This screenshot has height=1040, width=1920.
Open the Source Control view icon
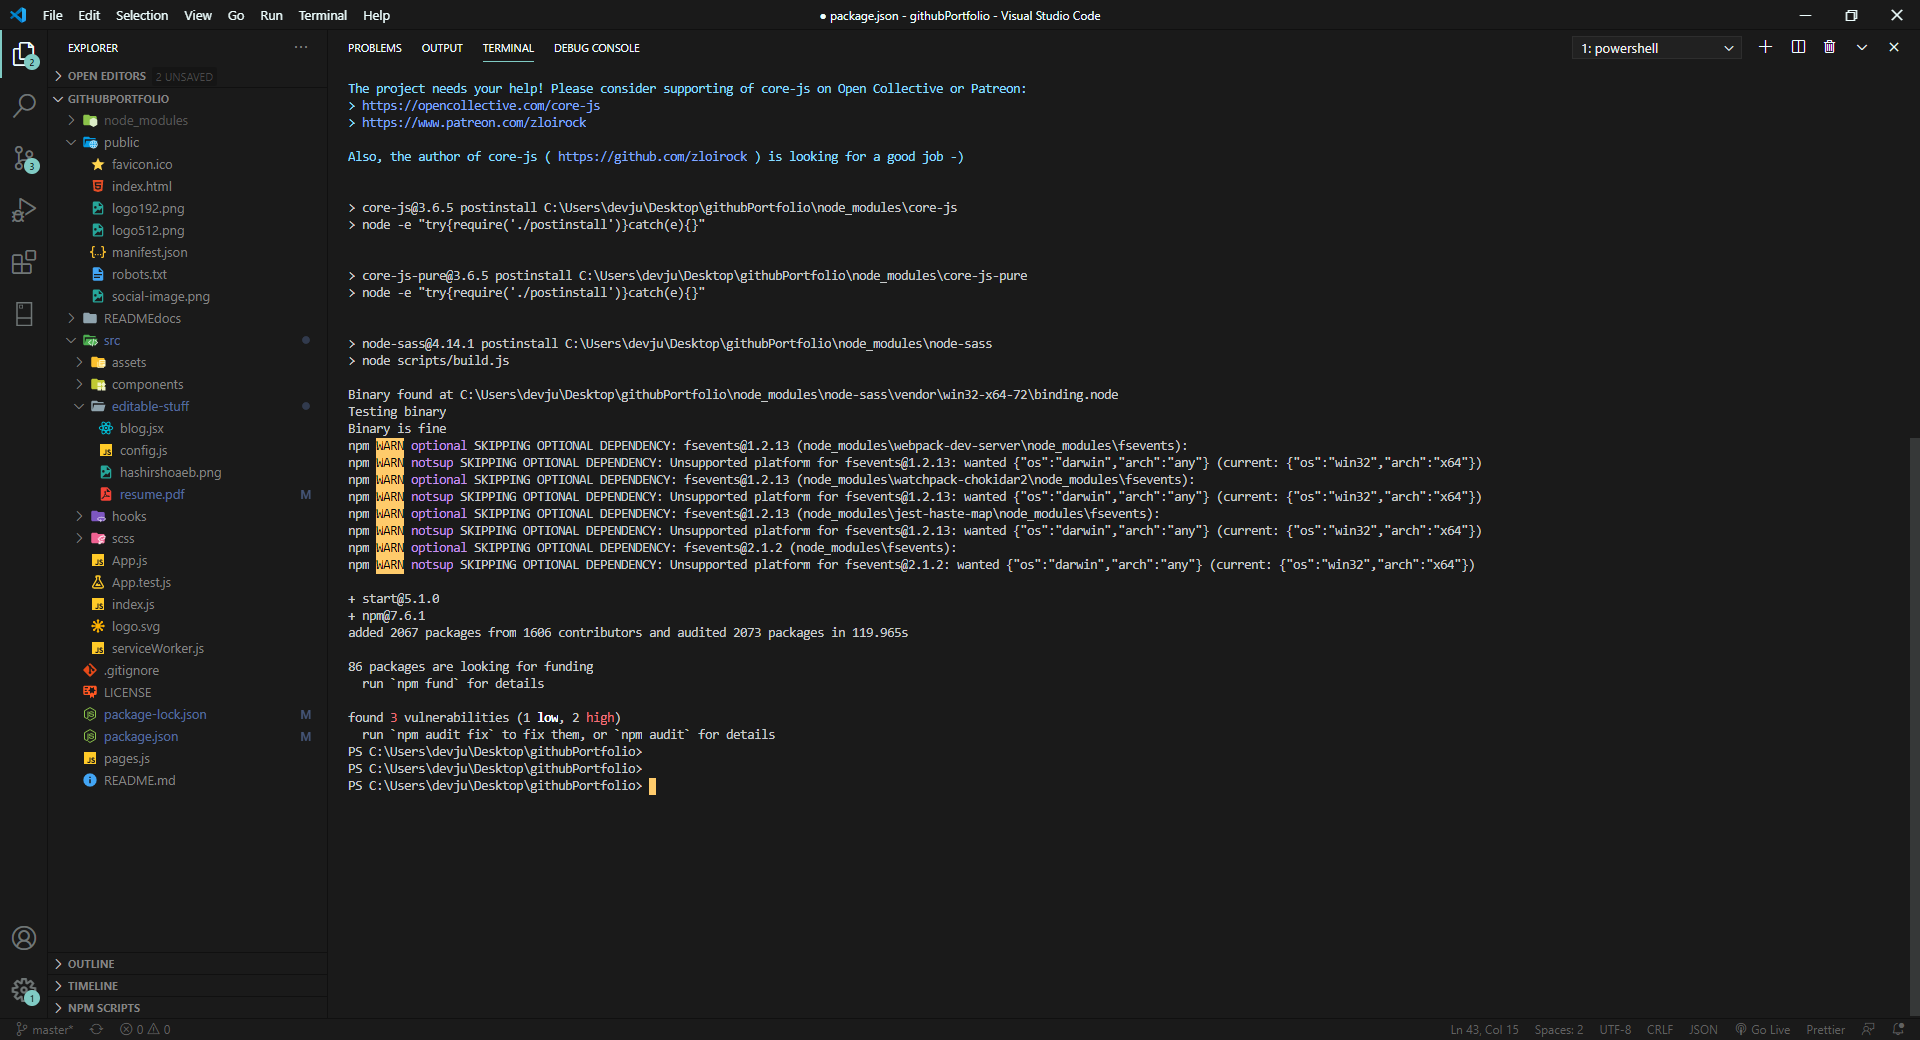[x=24, y=158]
